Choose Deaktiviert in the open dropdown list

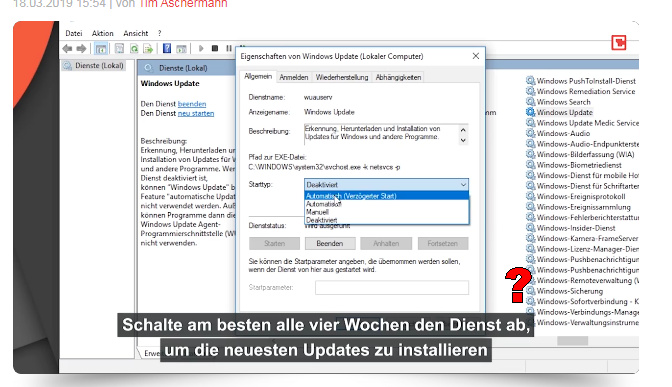[x=386, y=220]
